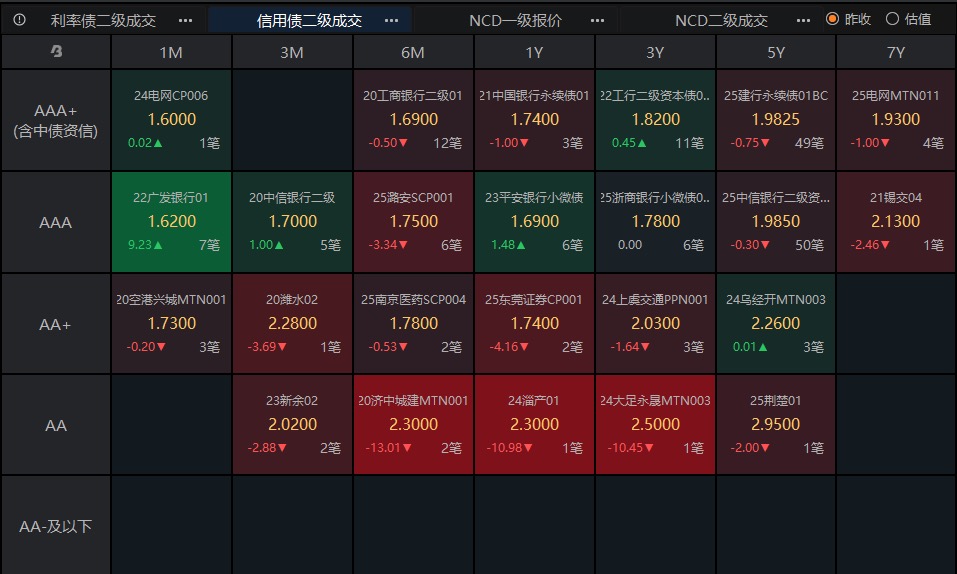Open the more options dots for NCD一级报价
This screenshot has width=957, height=574.
(598, 21)
